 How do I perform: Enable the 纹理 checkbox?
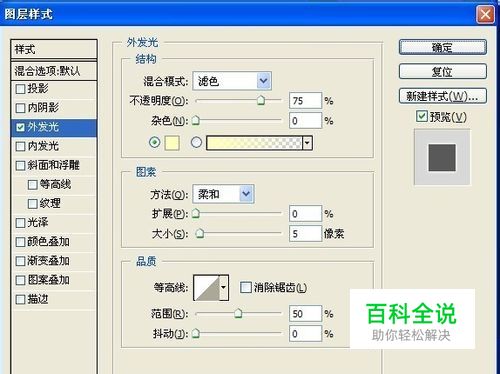tap(33, 204)
